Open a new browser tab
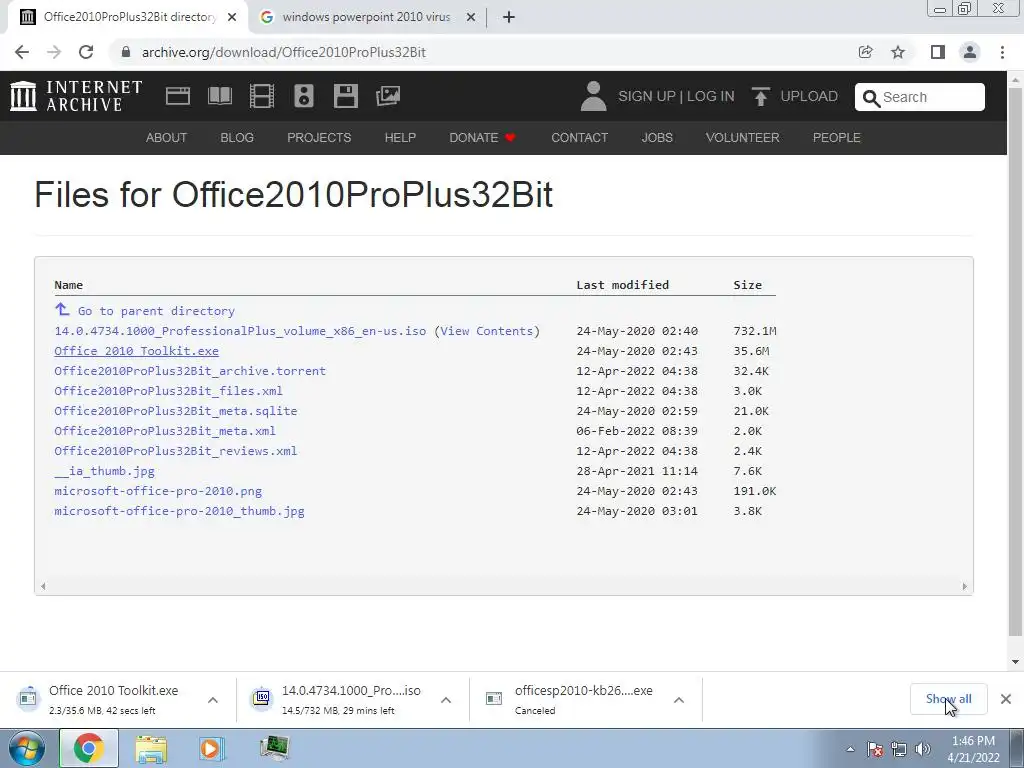1024x768 pixels. [x=509, y=18]
